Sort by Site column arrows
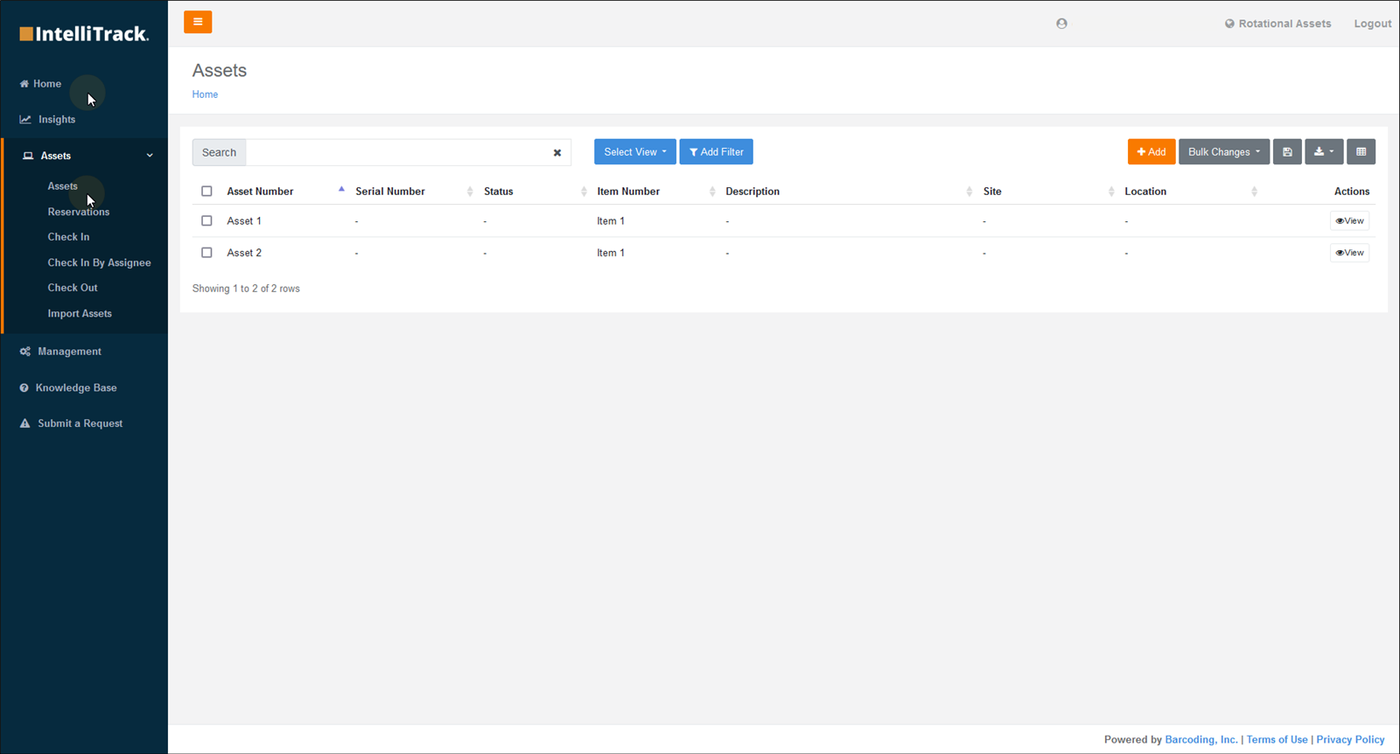The height and width of the screenshot is (754, 1400). pos(1112,191)
